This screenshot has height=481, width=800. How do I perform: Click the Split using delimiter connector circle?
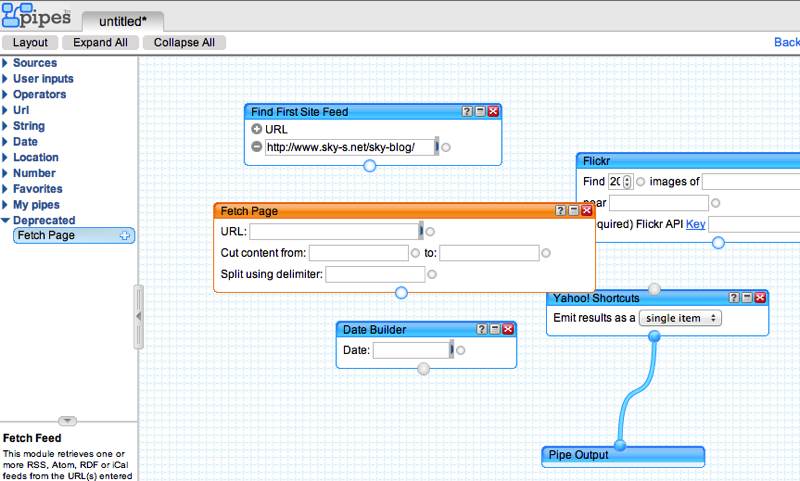432,274
